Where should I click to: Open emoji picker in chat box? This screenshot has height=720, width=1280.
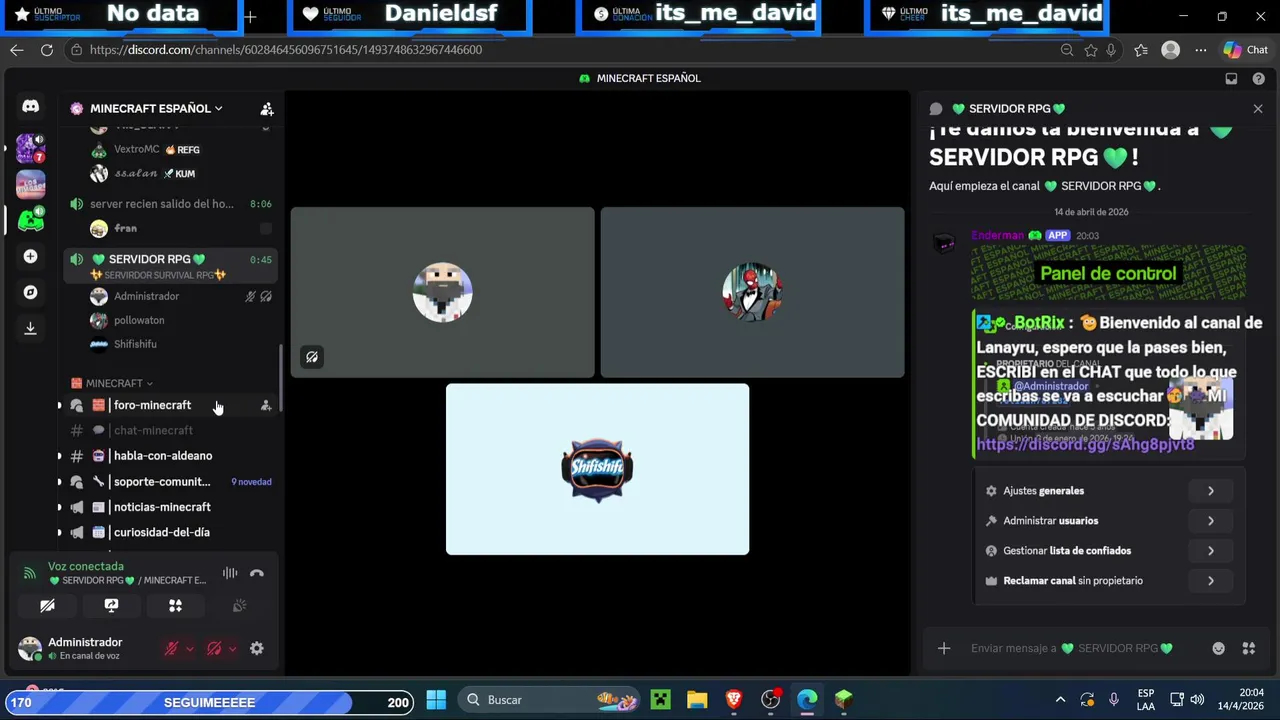[x=1218, y=648]
